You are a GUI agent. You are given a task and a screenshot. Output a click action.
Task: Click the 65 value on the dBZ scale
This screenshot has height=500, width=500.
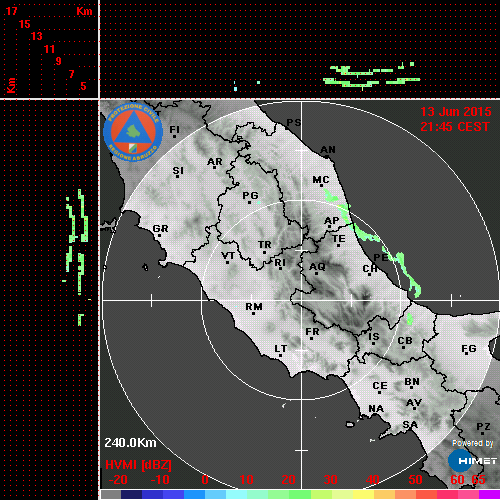pos(478,480)
